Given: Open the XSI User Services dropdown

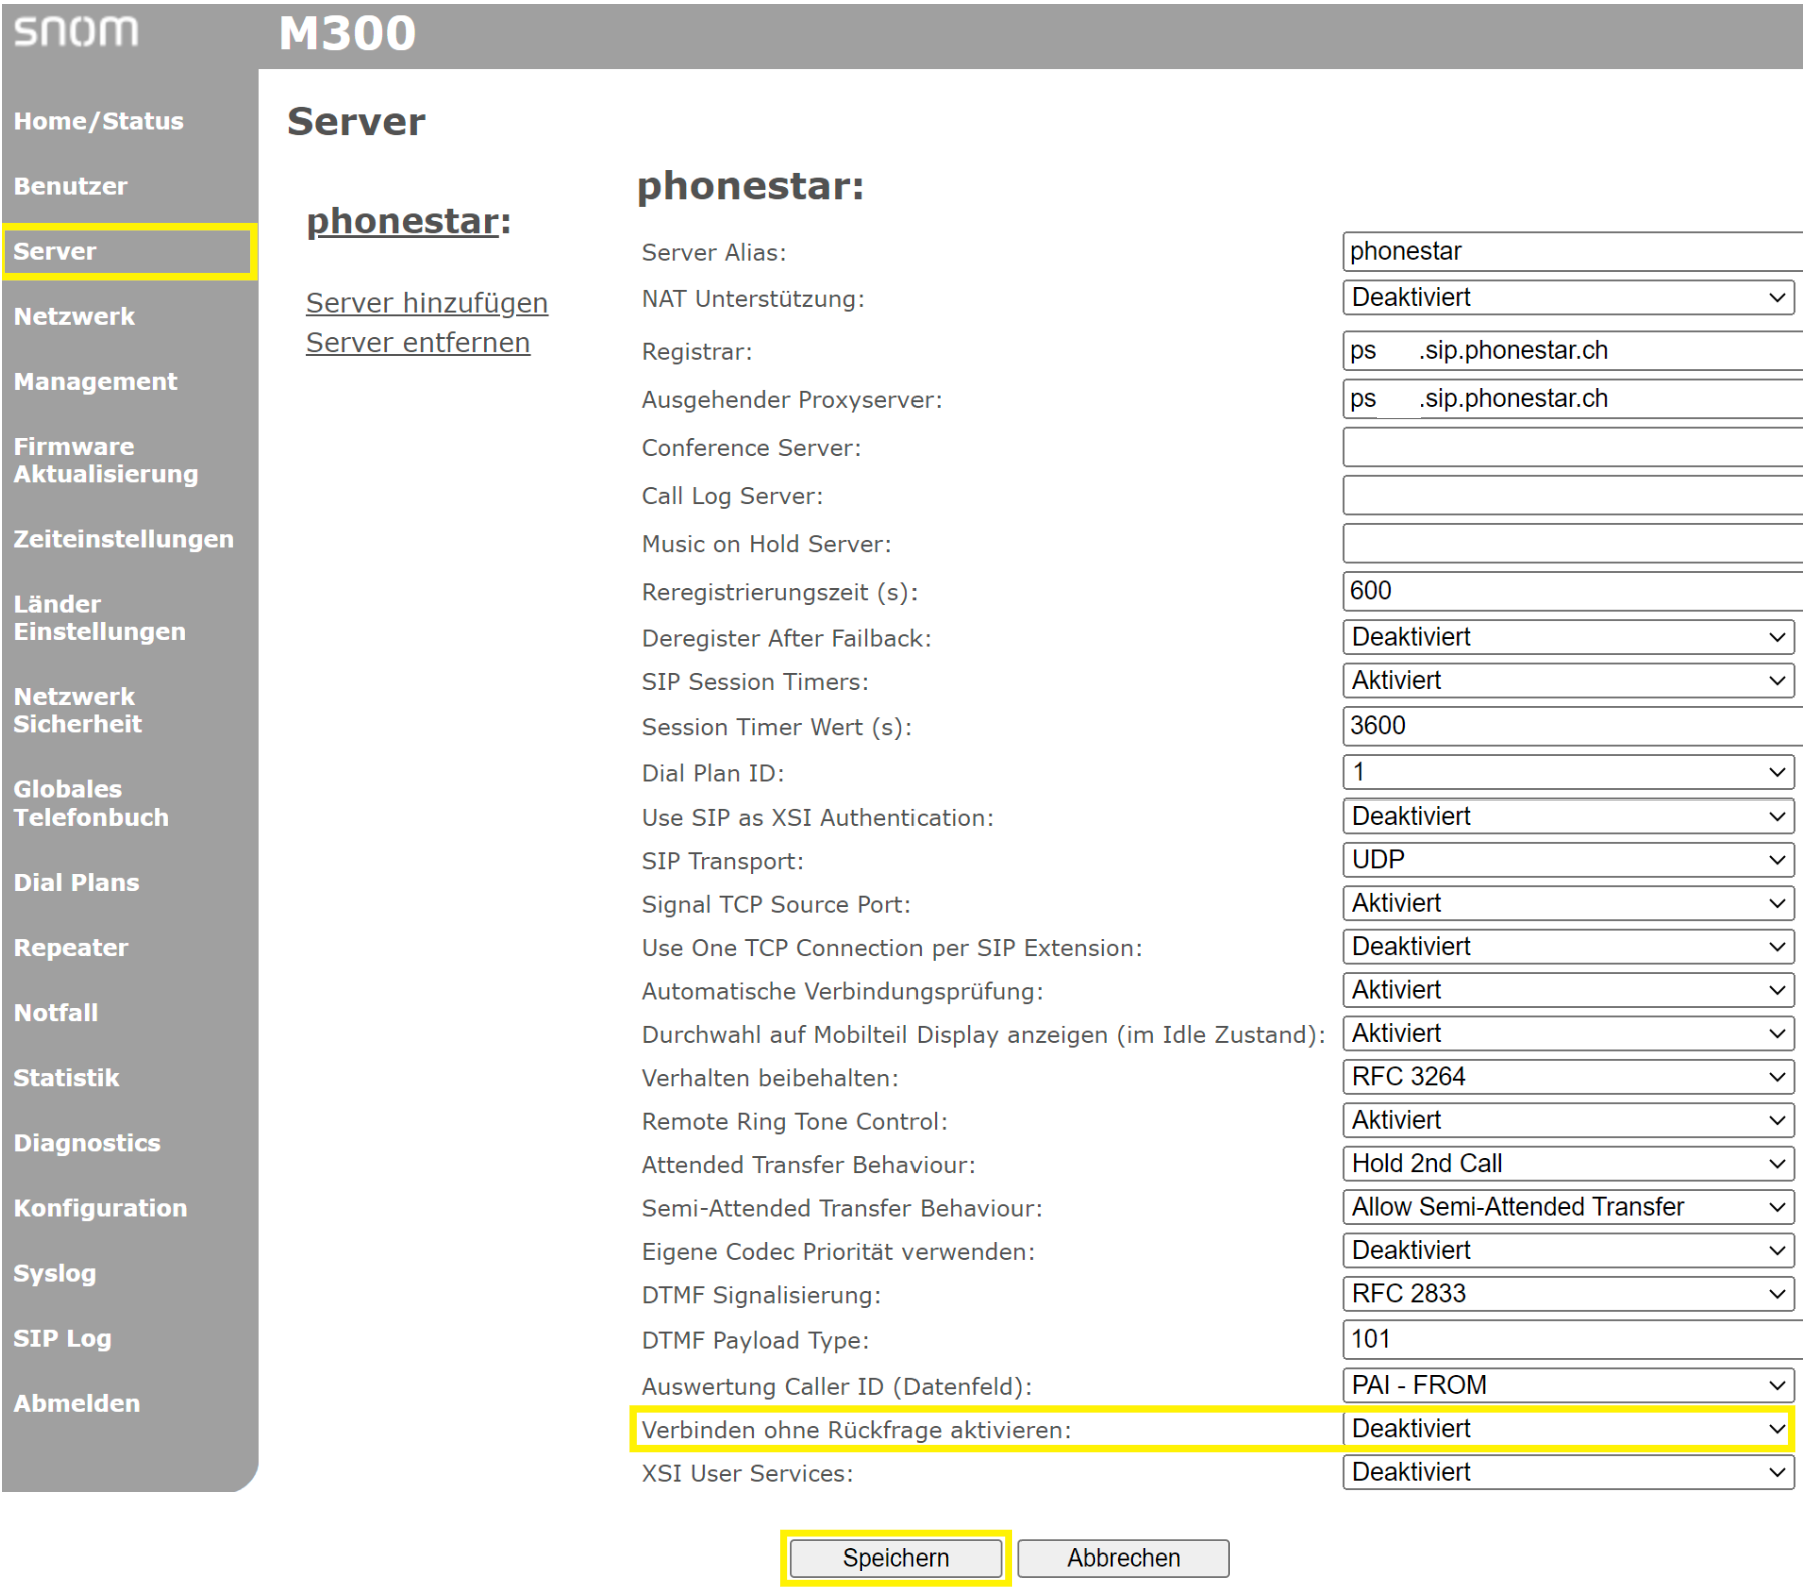Looking at the screenshot, I should 1568,1472.
